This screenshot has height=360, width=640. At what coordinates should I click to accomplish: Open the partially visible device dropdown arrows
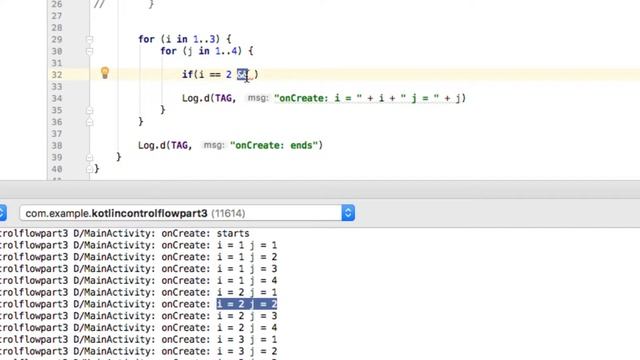2,213
